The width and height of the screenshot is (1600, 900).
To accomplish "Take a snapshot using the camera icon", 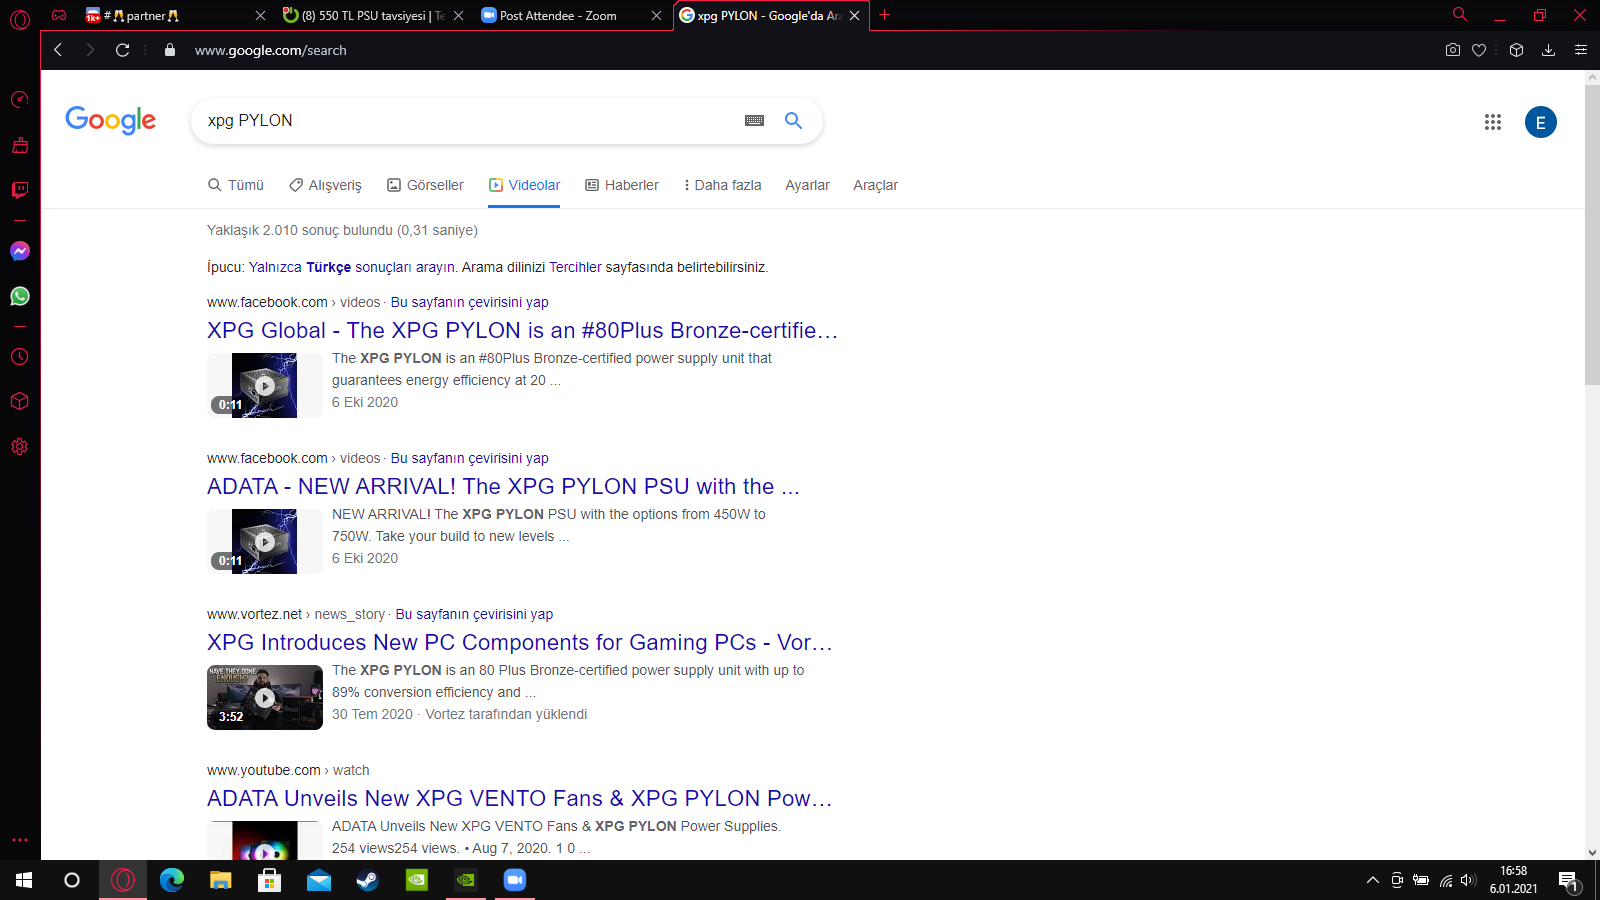I will [1452, 49].
